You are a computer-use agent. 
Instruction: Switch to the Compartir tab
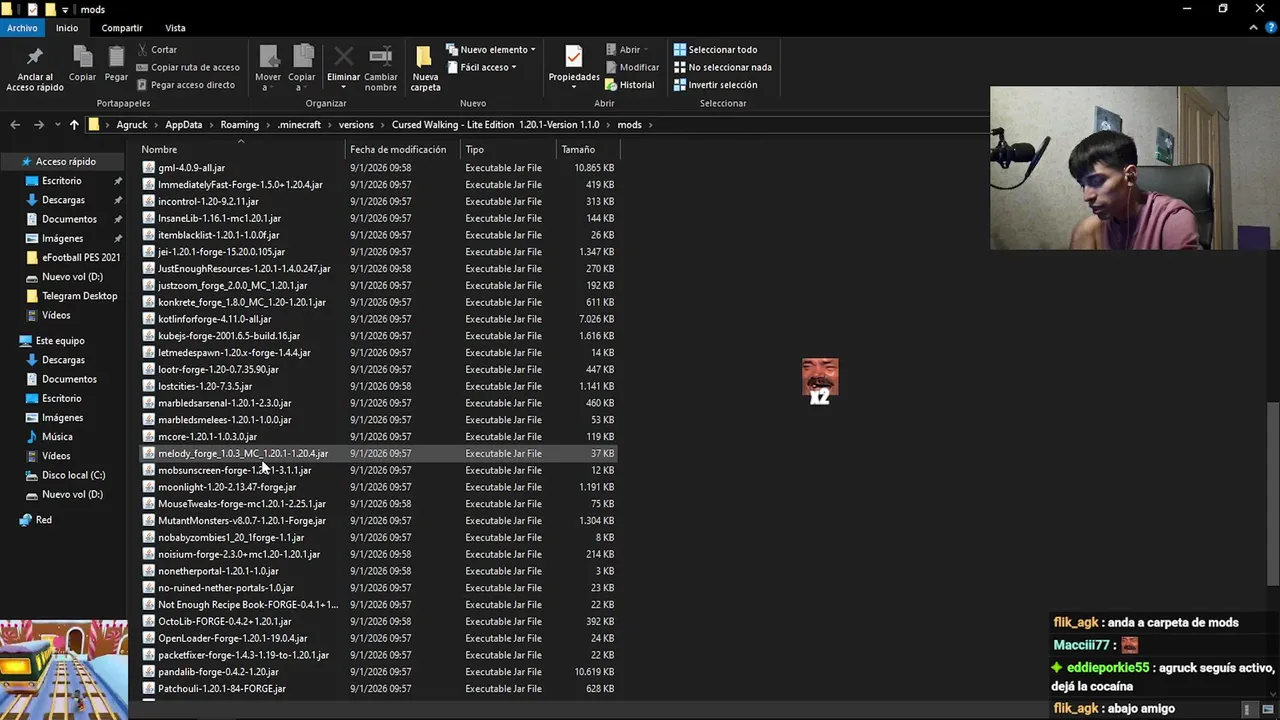(122, 28)
